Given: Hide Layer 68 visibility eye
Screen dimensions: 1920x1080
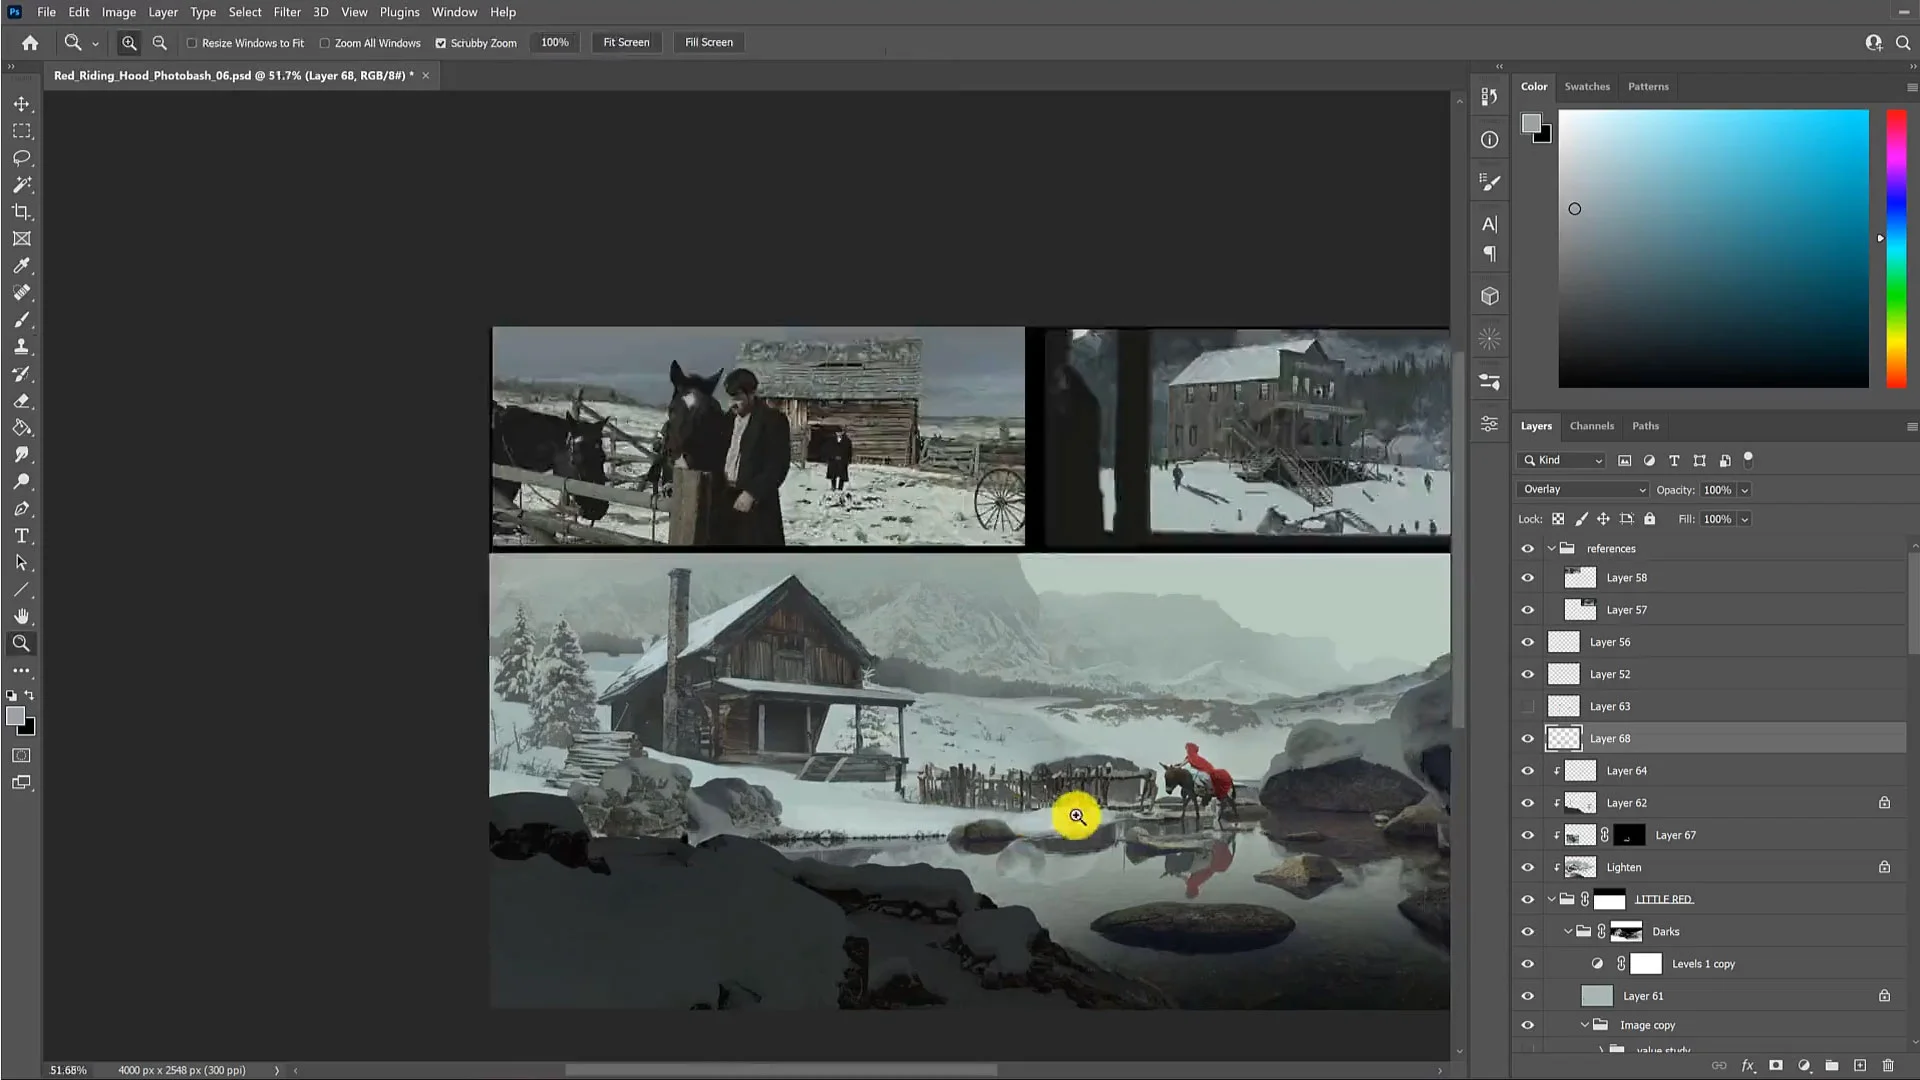Looking at the screenshot, I should [1527, 739].
